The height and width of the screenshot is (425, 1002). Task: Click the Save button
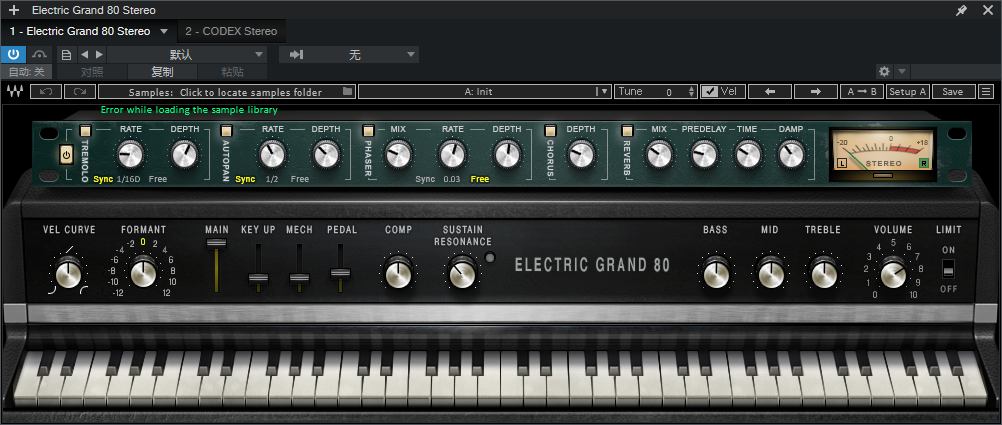953,91
